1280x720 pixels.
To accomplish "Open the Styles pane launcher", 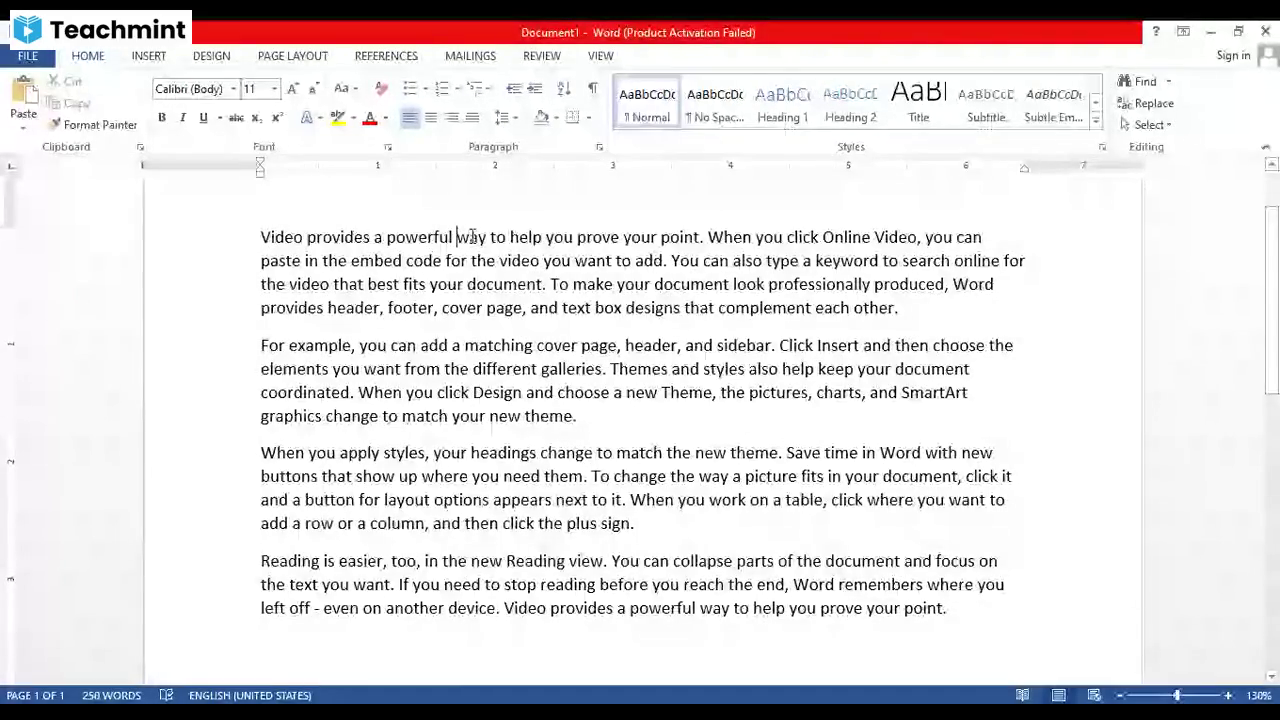I will tap(1102, 147).
